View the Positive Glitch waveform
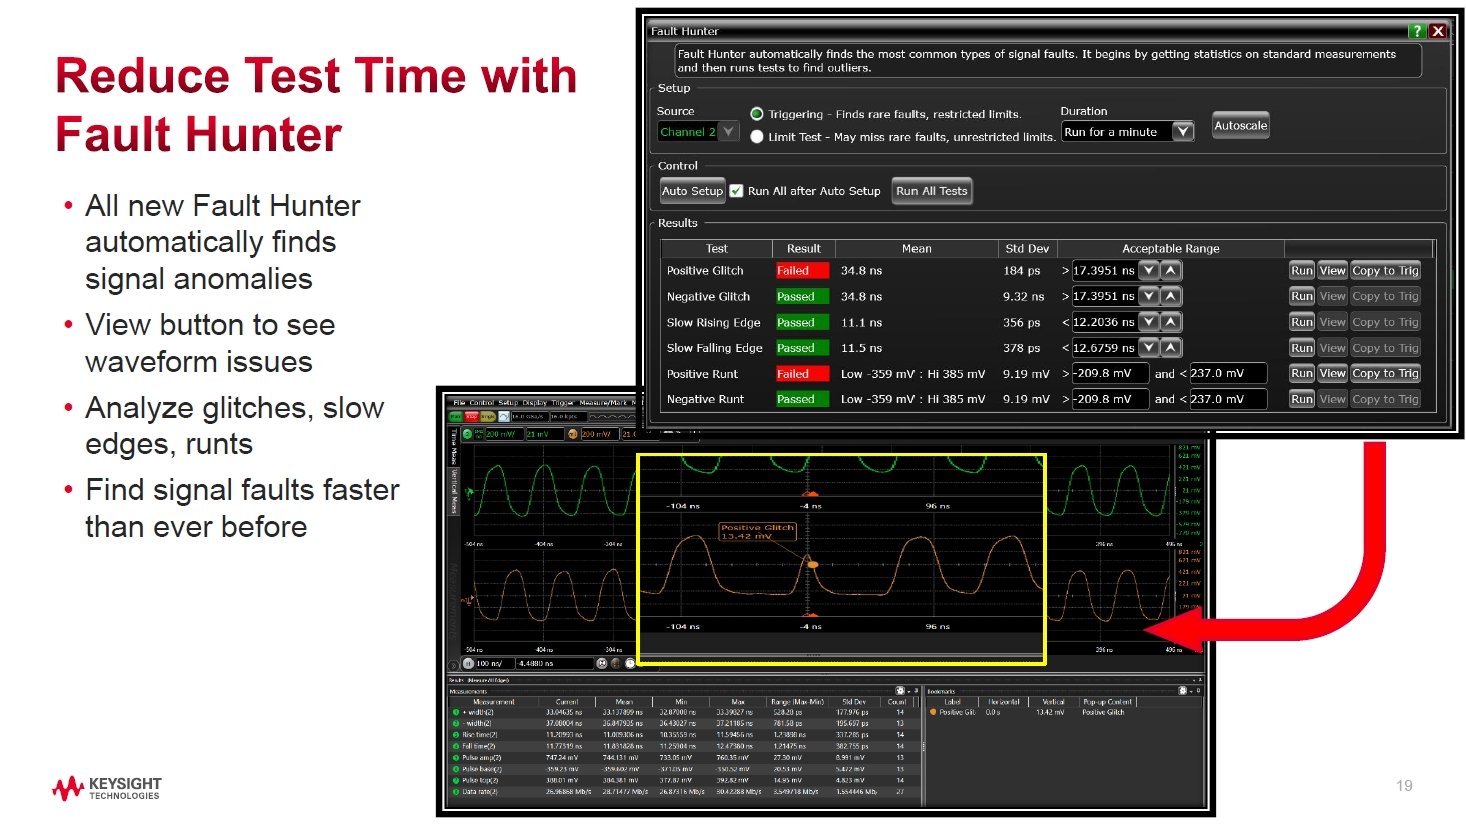Viewport: 1466px width, 824px height. point(1333,270)
